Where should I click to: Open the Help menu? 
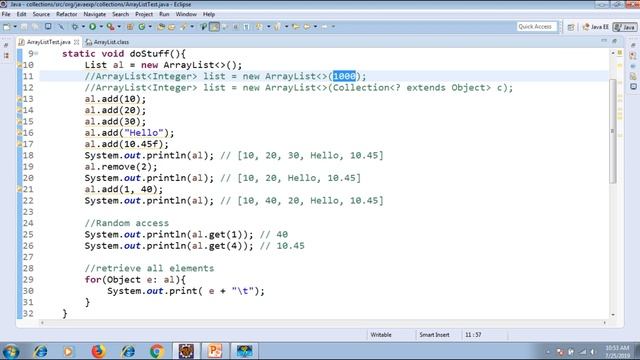pos(209,14)
